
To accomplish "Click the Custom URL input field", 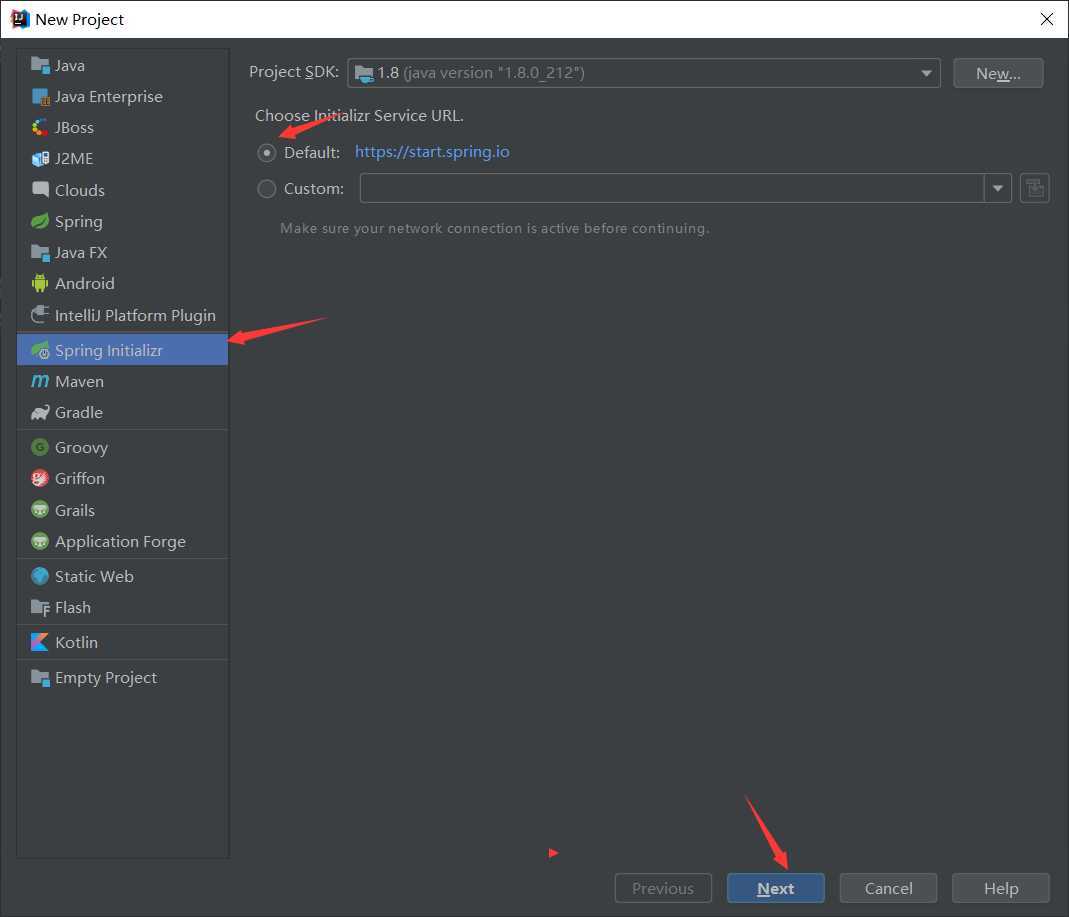I will 672,188.
